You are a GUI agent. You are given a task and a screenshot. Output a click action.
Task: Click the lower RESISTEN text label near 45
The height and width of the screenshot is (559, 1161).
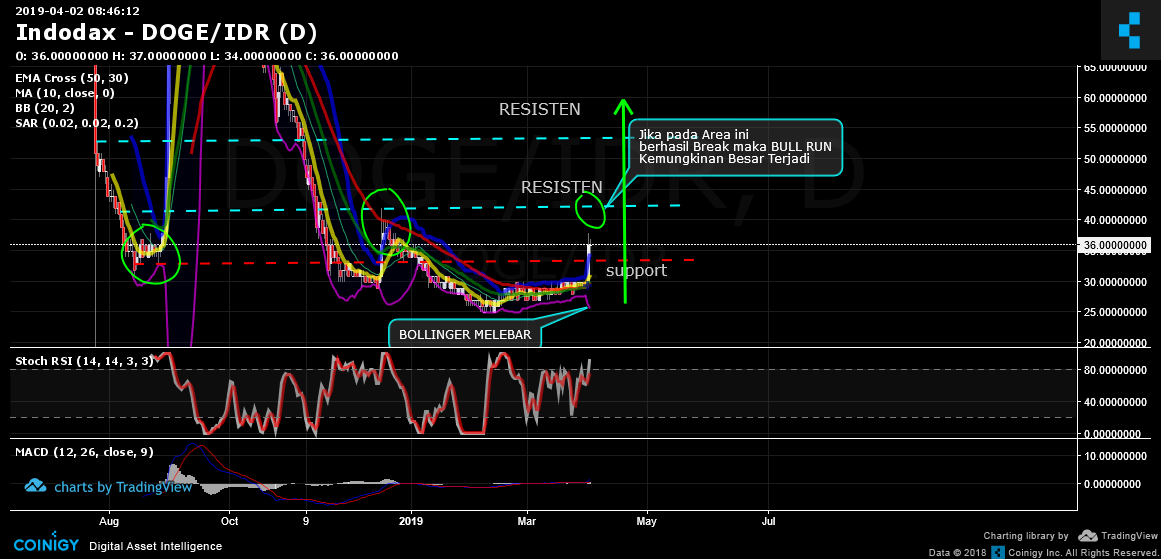click(562, 187)
